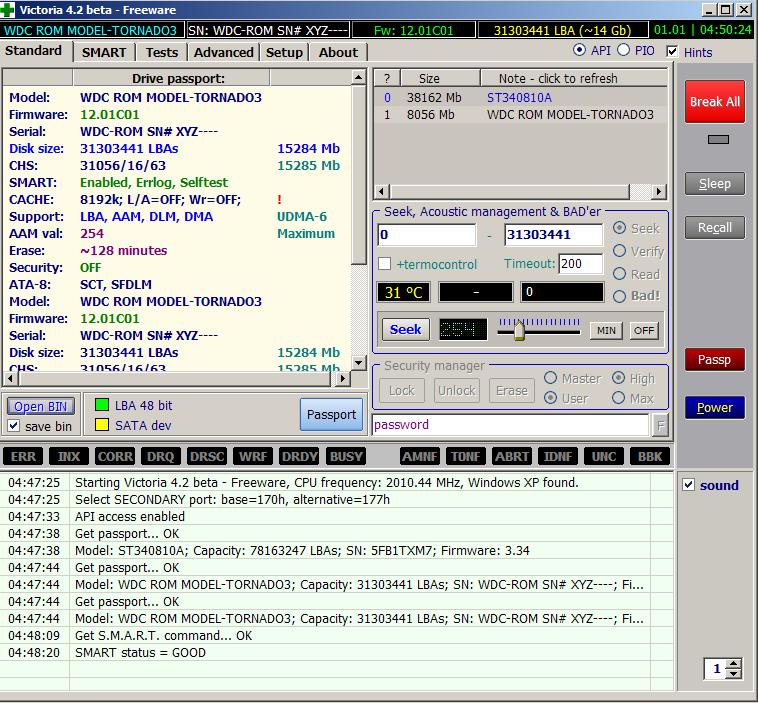
Task: Select the Max security level radio
Action: pos(618,398)
